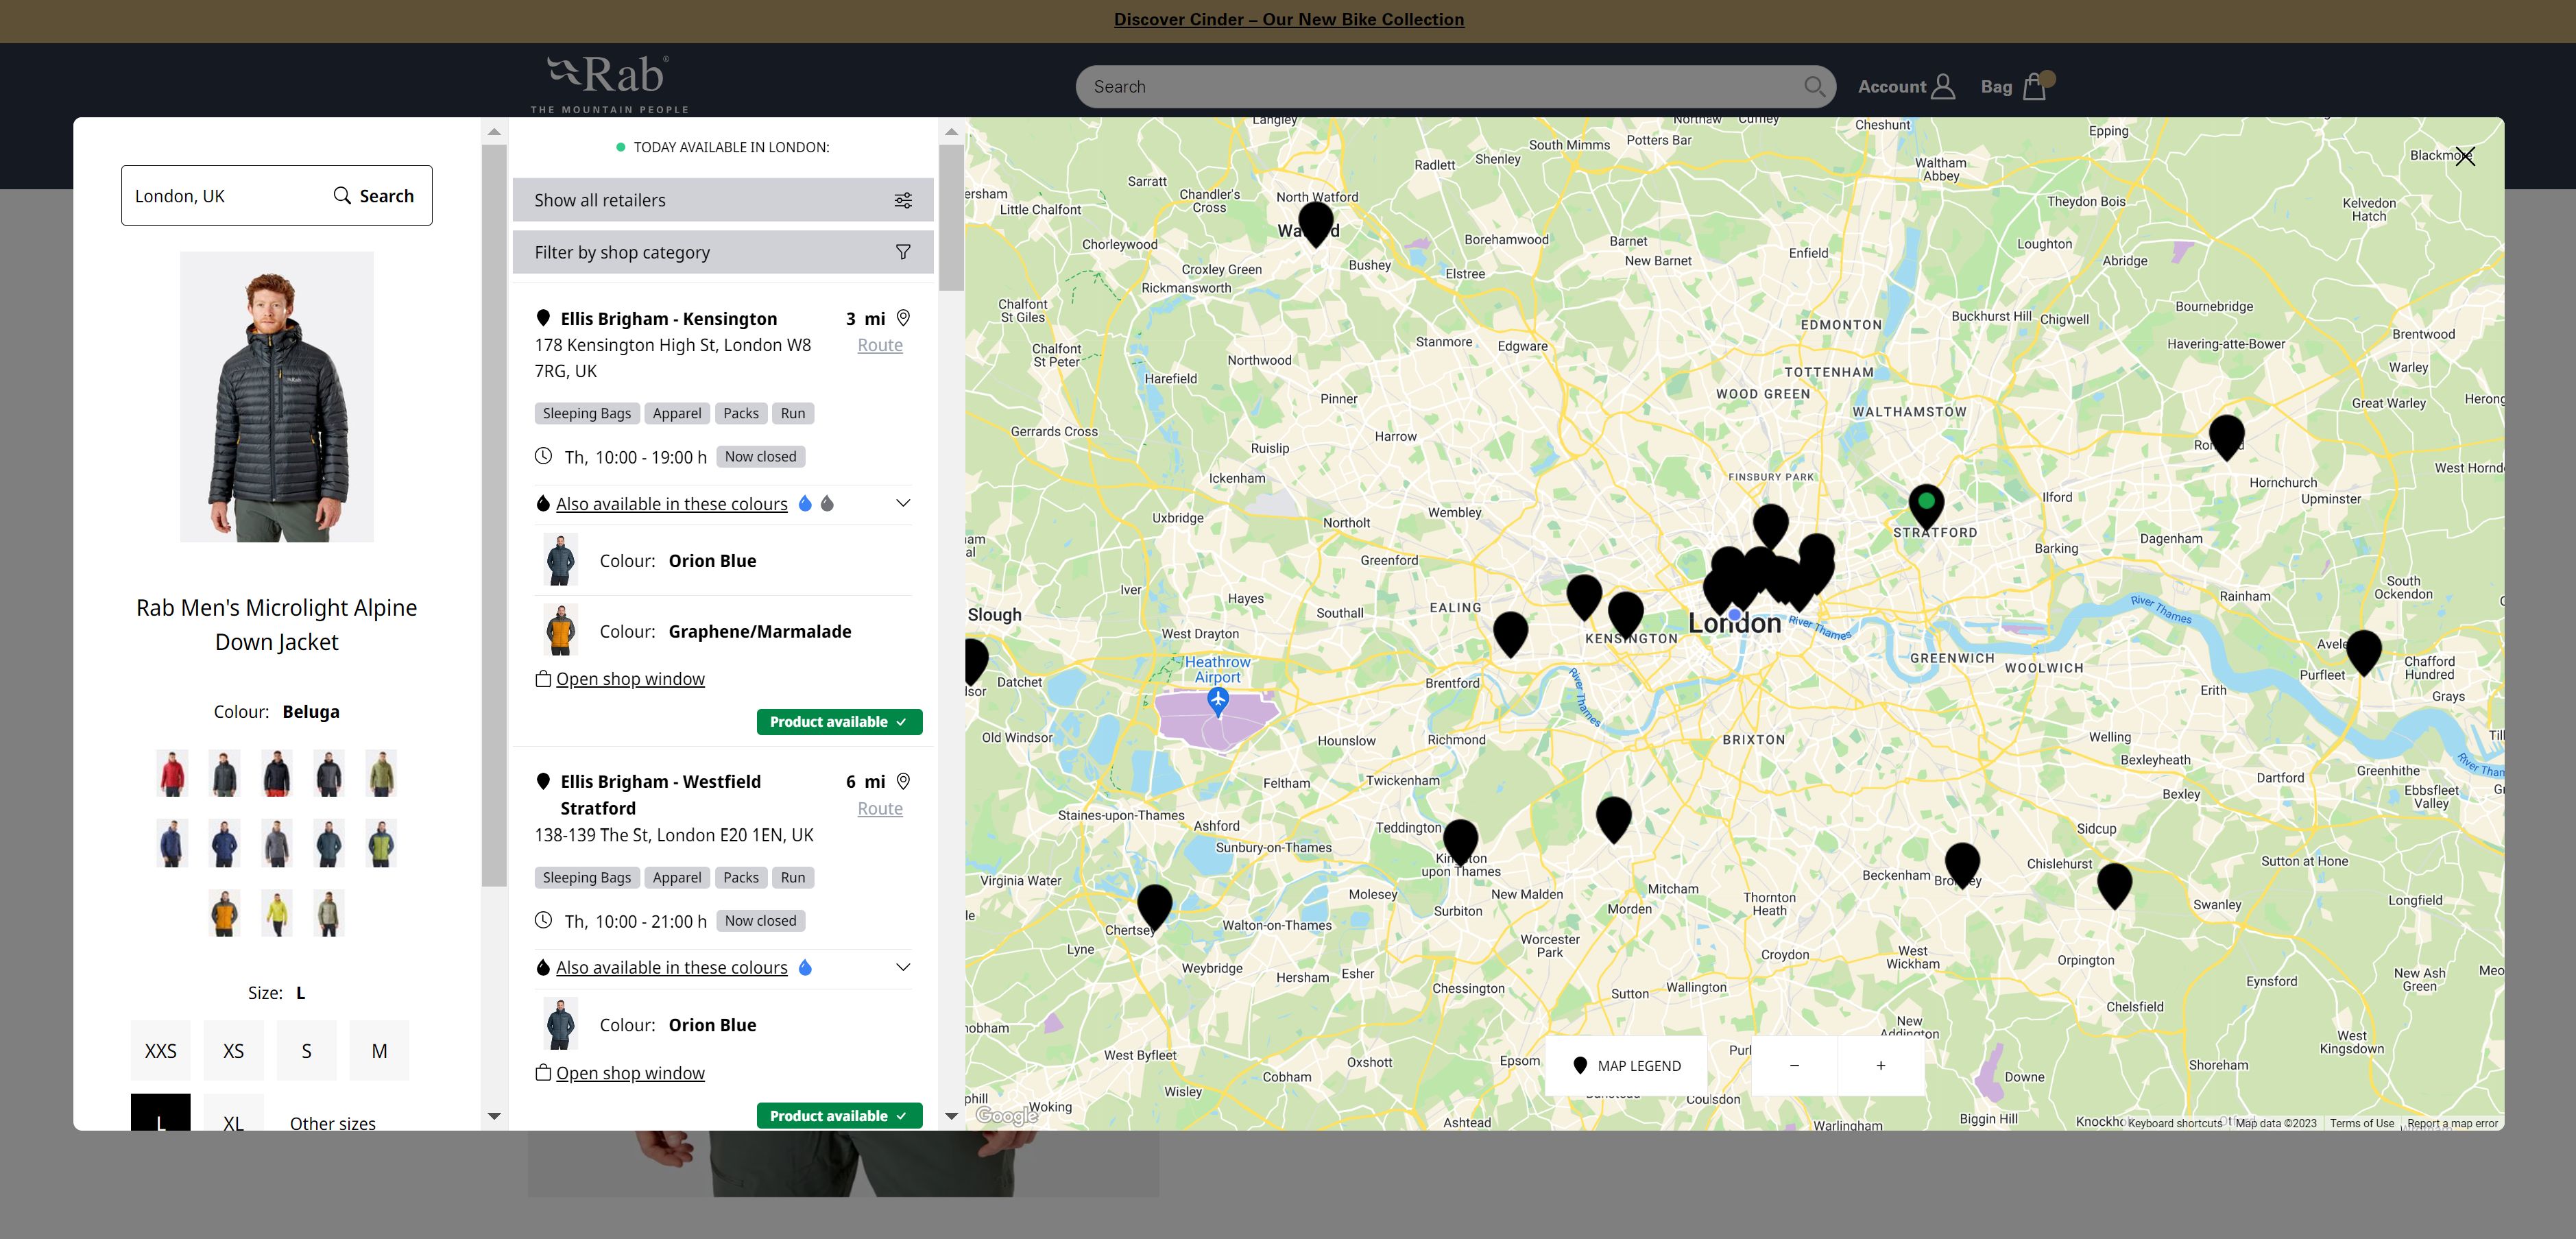
Task: Select size S
Action: click(x=306, y=1050)
